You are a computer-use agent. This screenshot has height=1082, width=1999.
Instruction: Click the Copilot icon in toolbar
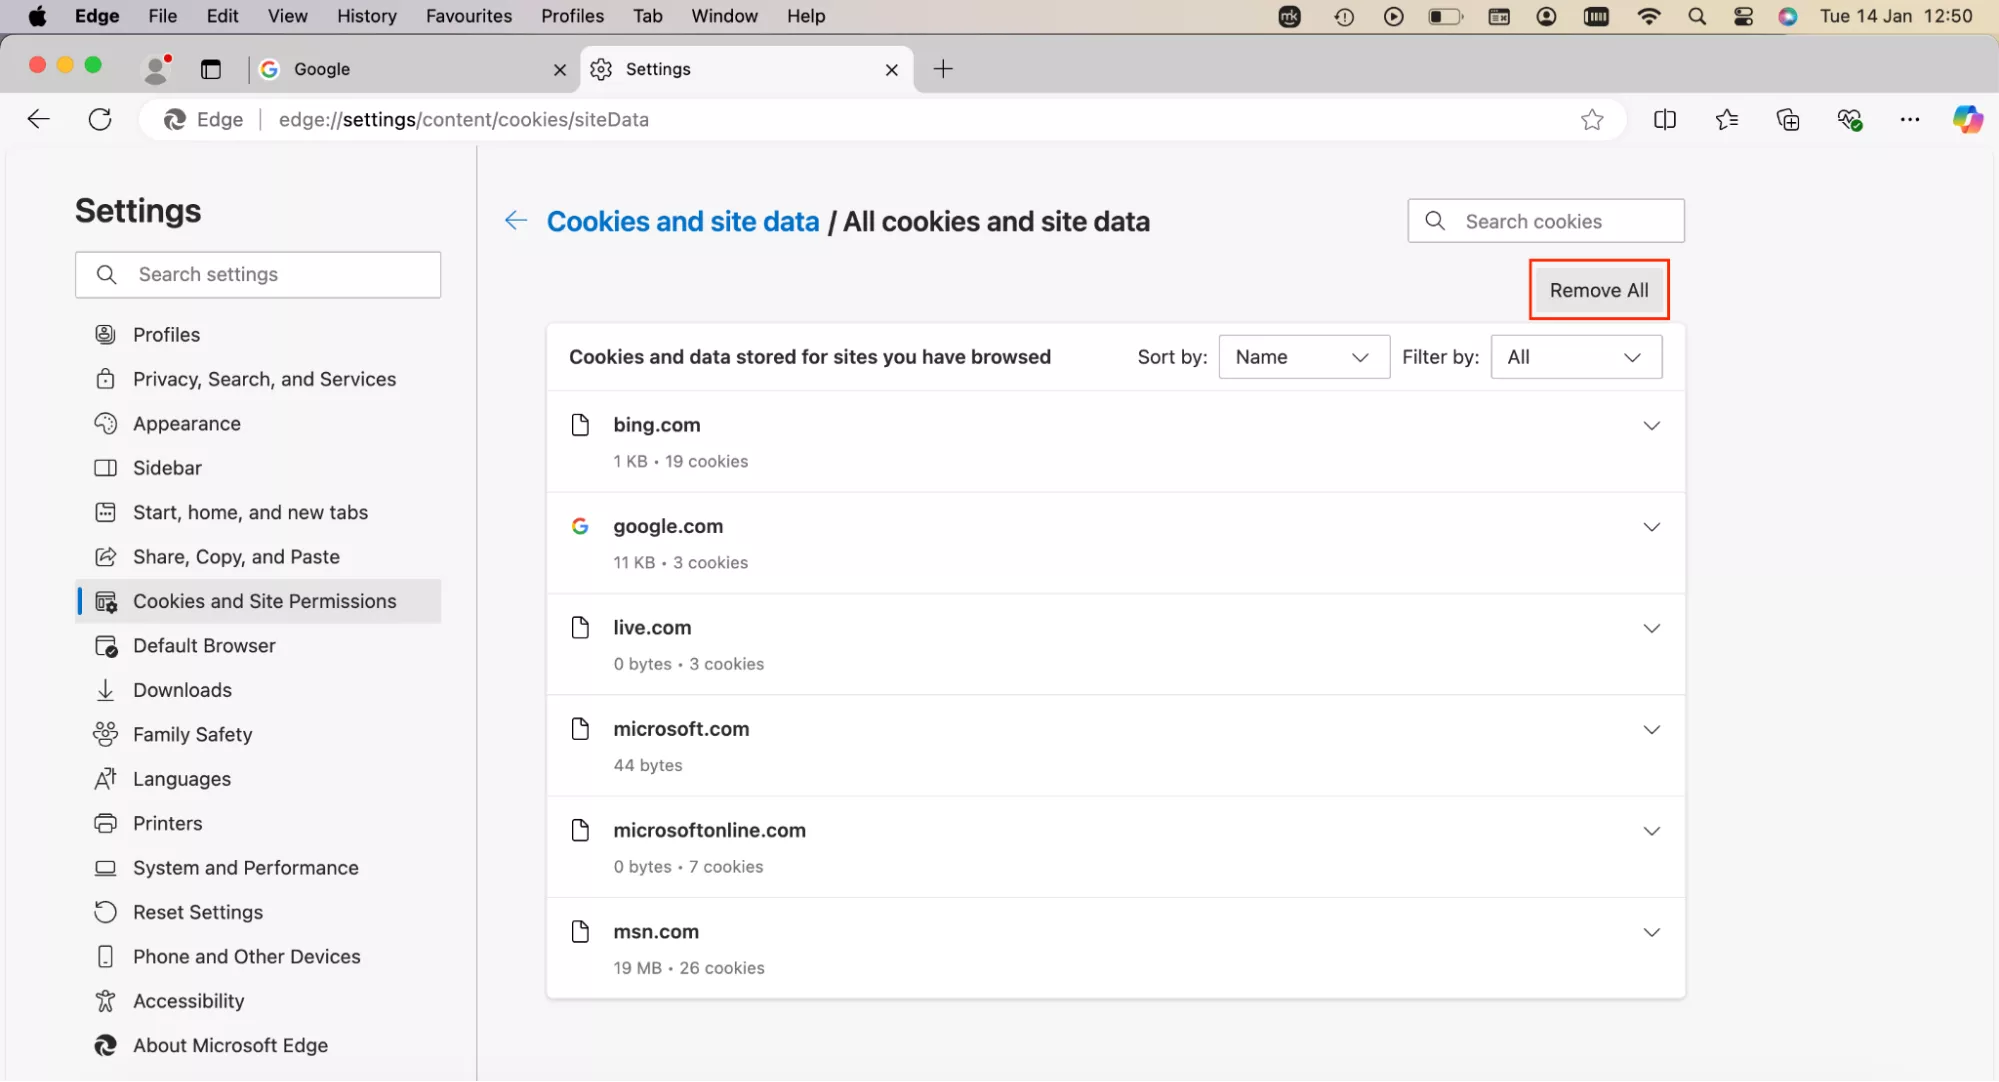1967,120
